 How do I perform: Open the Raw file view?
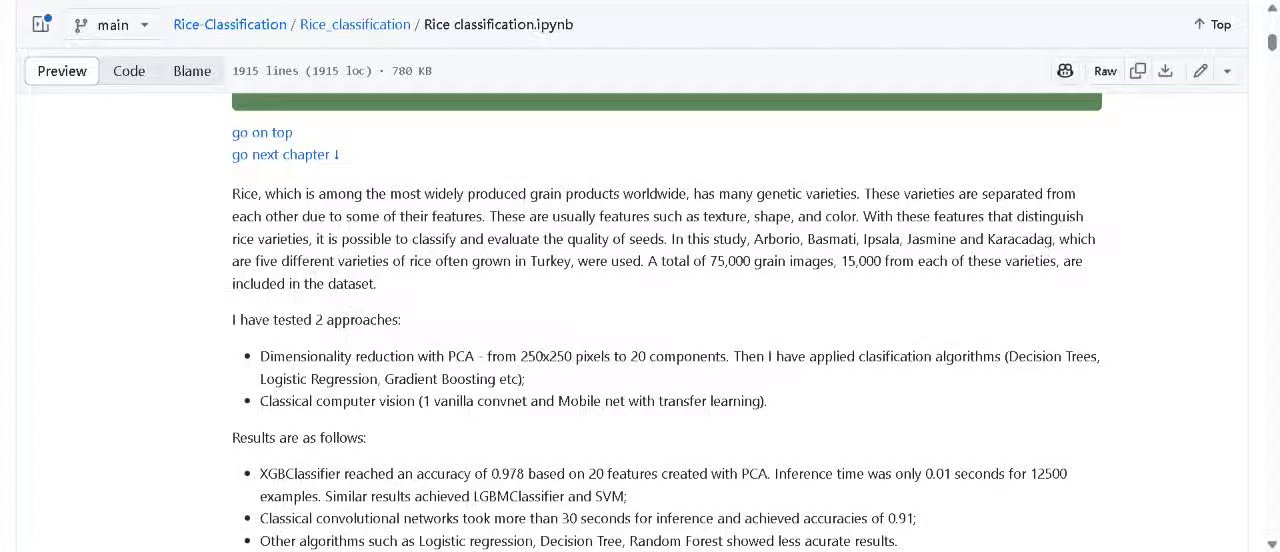pos(1105,71)
